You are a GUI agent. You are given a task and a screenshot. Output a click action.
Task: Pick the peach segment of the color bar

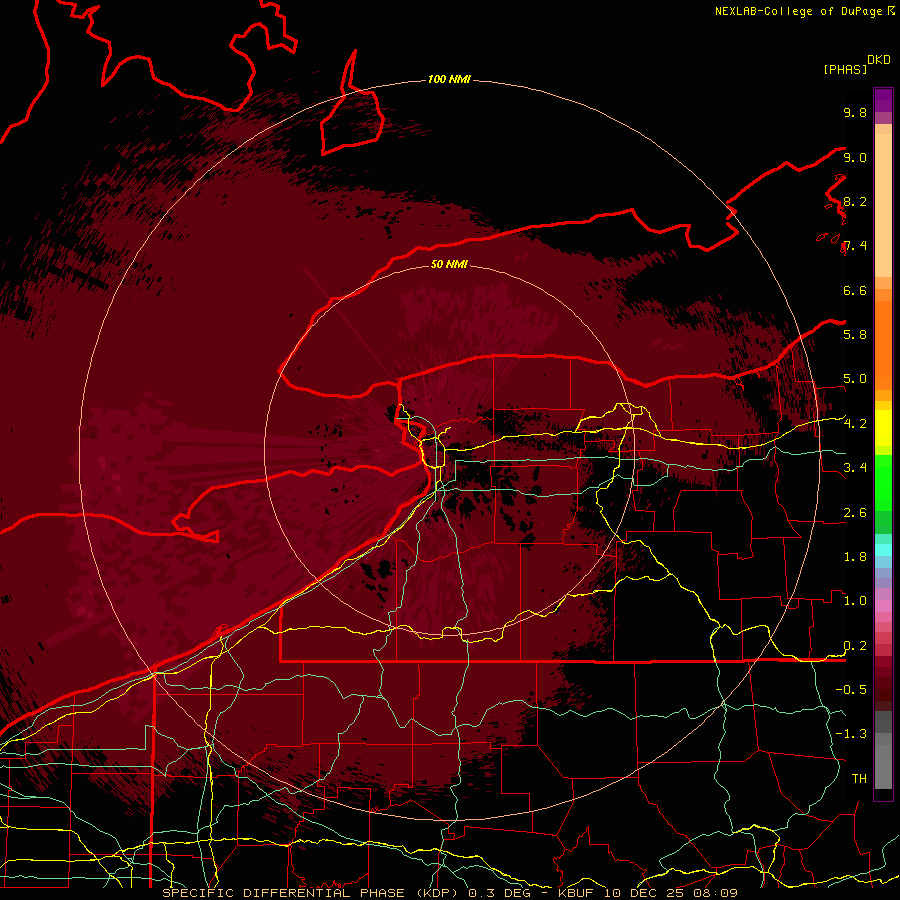click(883, 205)
